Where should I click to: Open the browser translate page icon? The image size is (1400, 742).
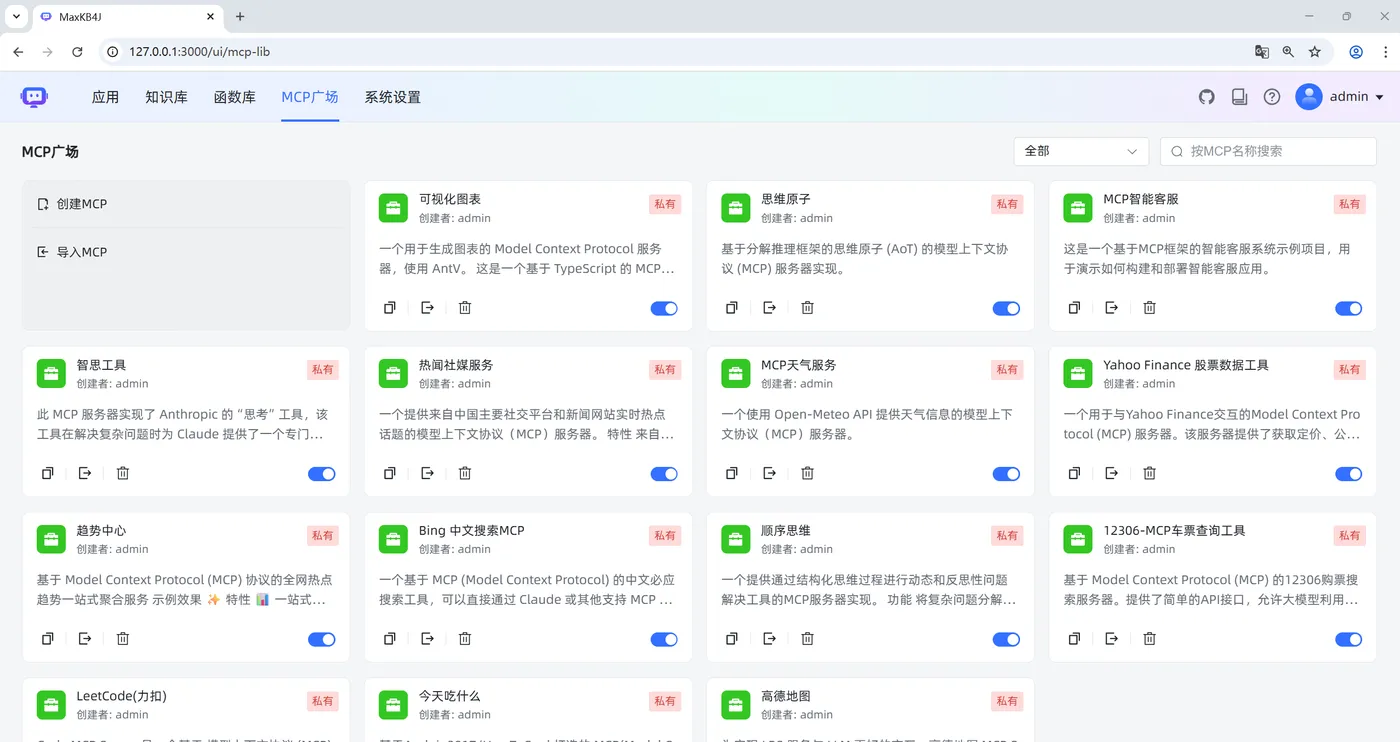(1262, 52)
